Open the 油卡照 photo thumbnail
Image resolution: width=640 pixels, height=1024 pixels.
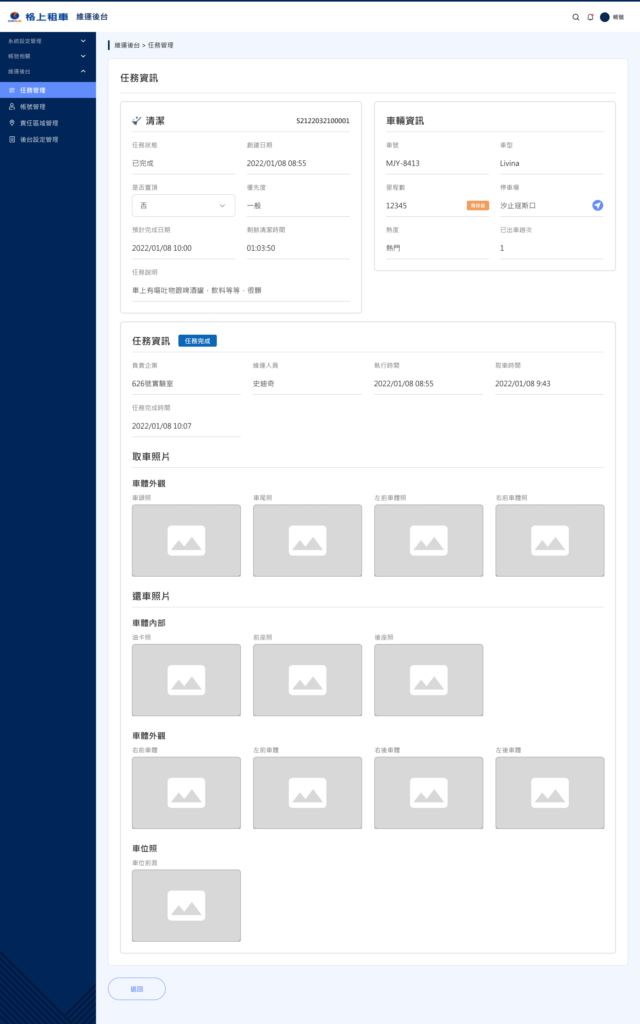pyautogui.click(x=186, y=680)
